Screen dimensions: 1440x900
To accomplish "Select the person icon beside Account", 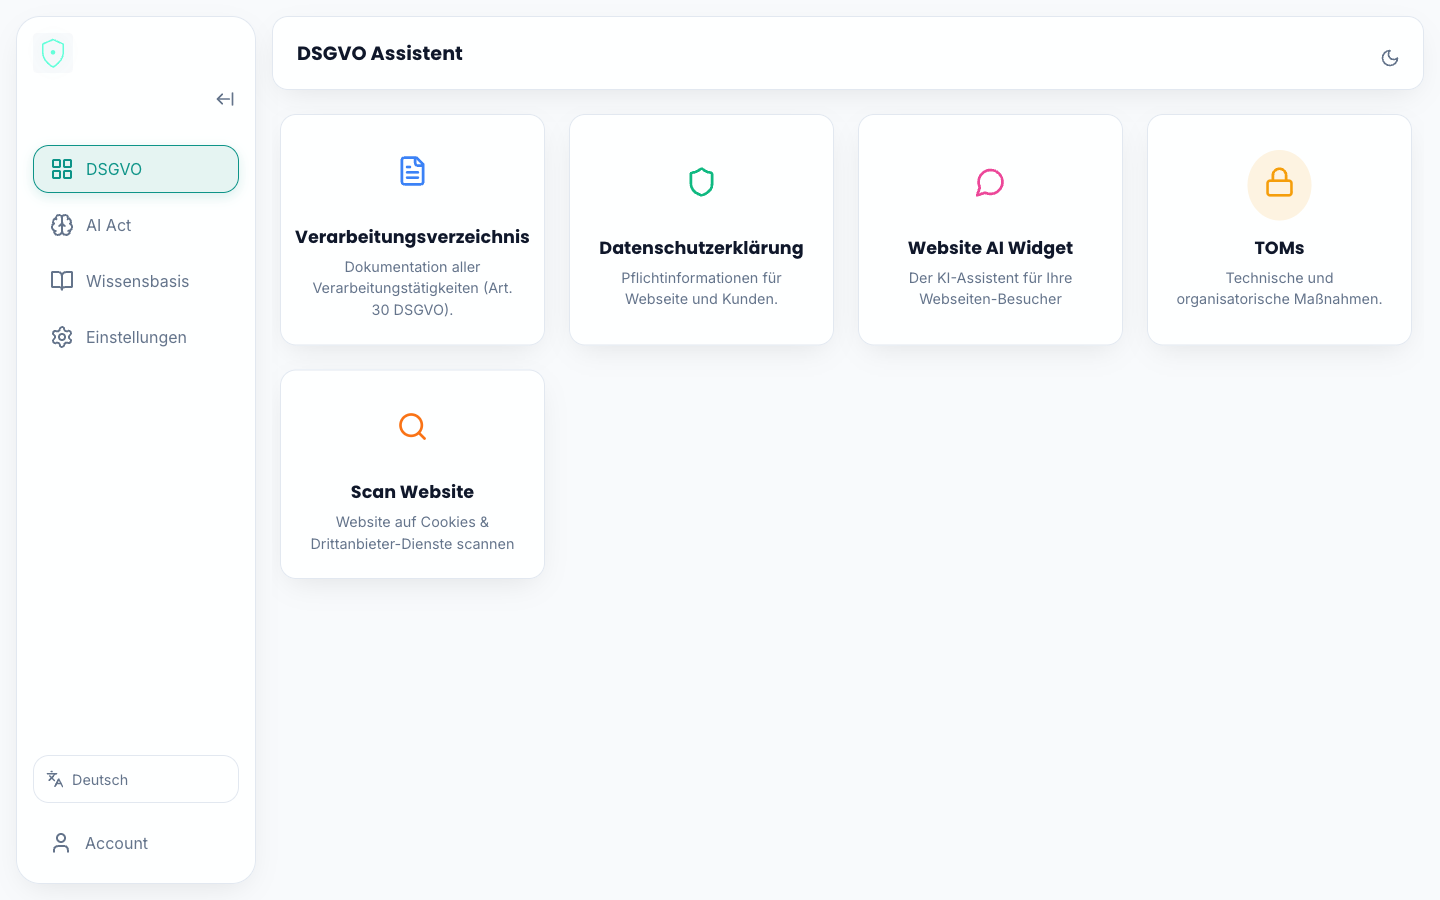I will (x=60, y=843).
